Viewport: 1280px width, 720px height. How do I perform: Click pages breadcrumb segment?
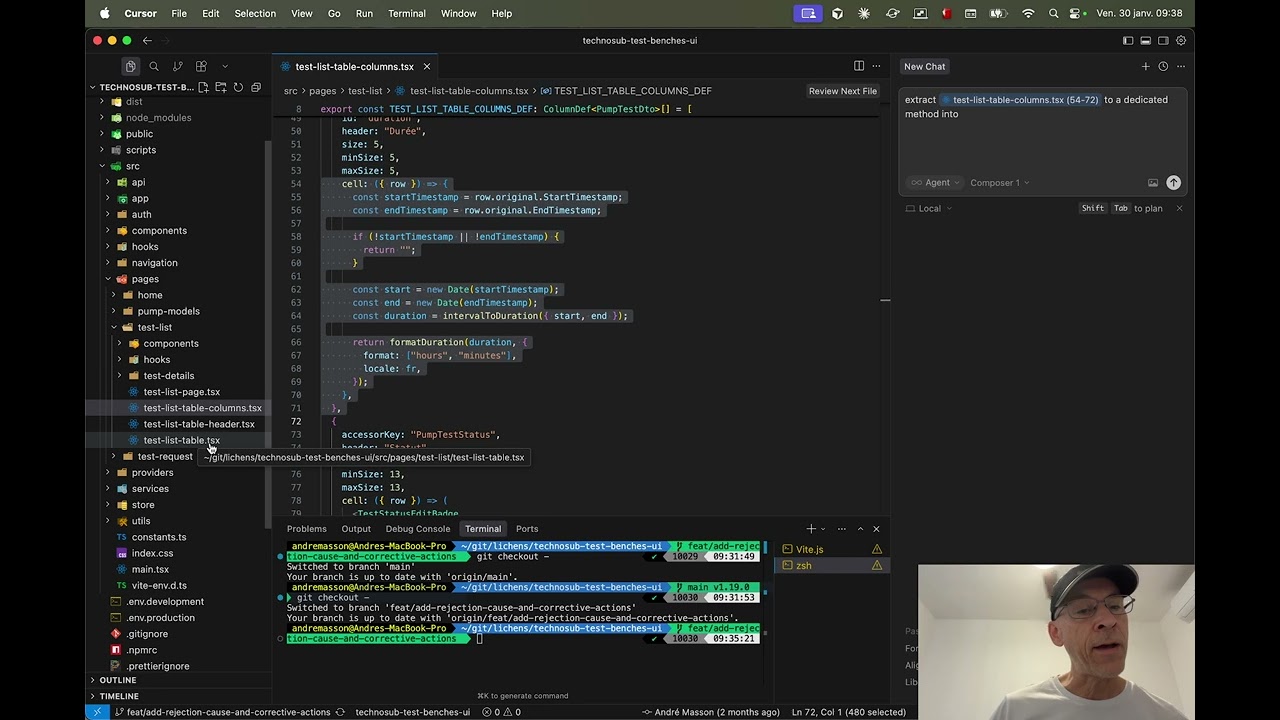point(322,91)
